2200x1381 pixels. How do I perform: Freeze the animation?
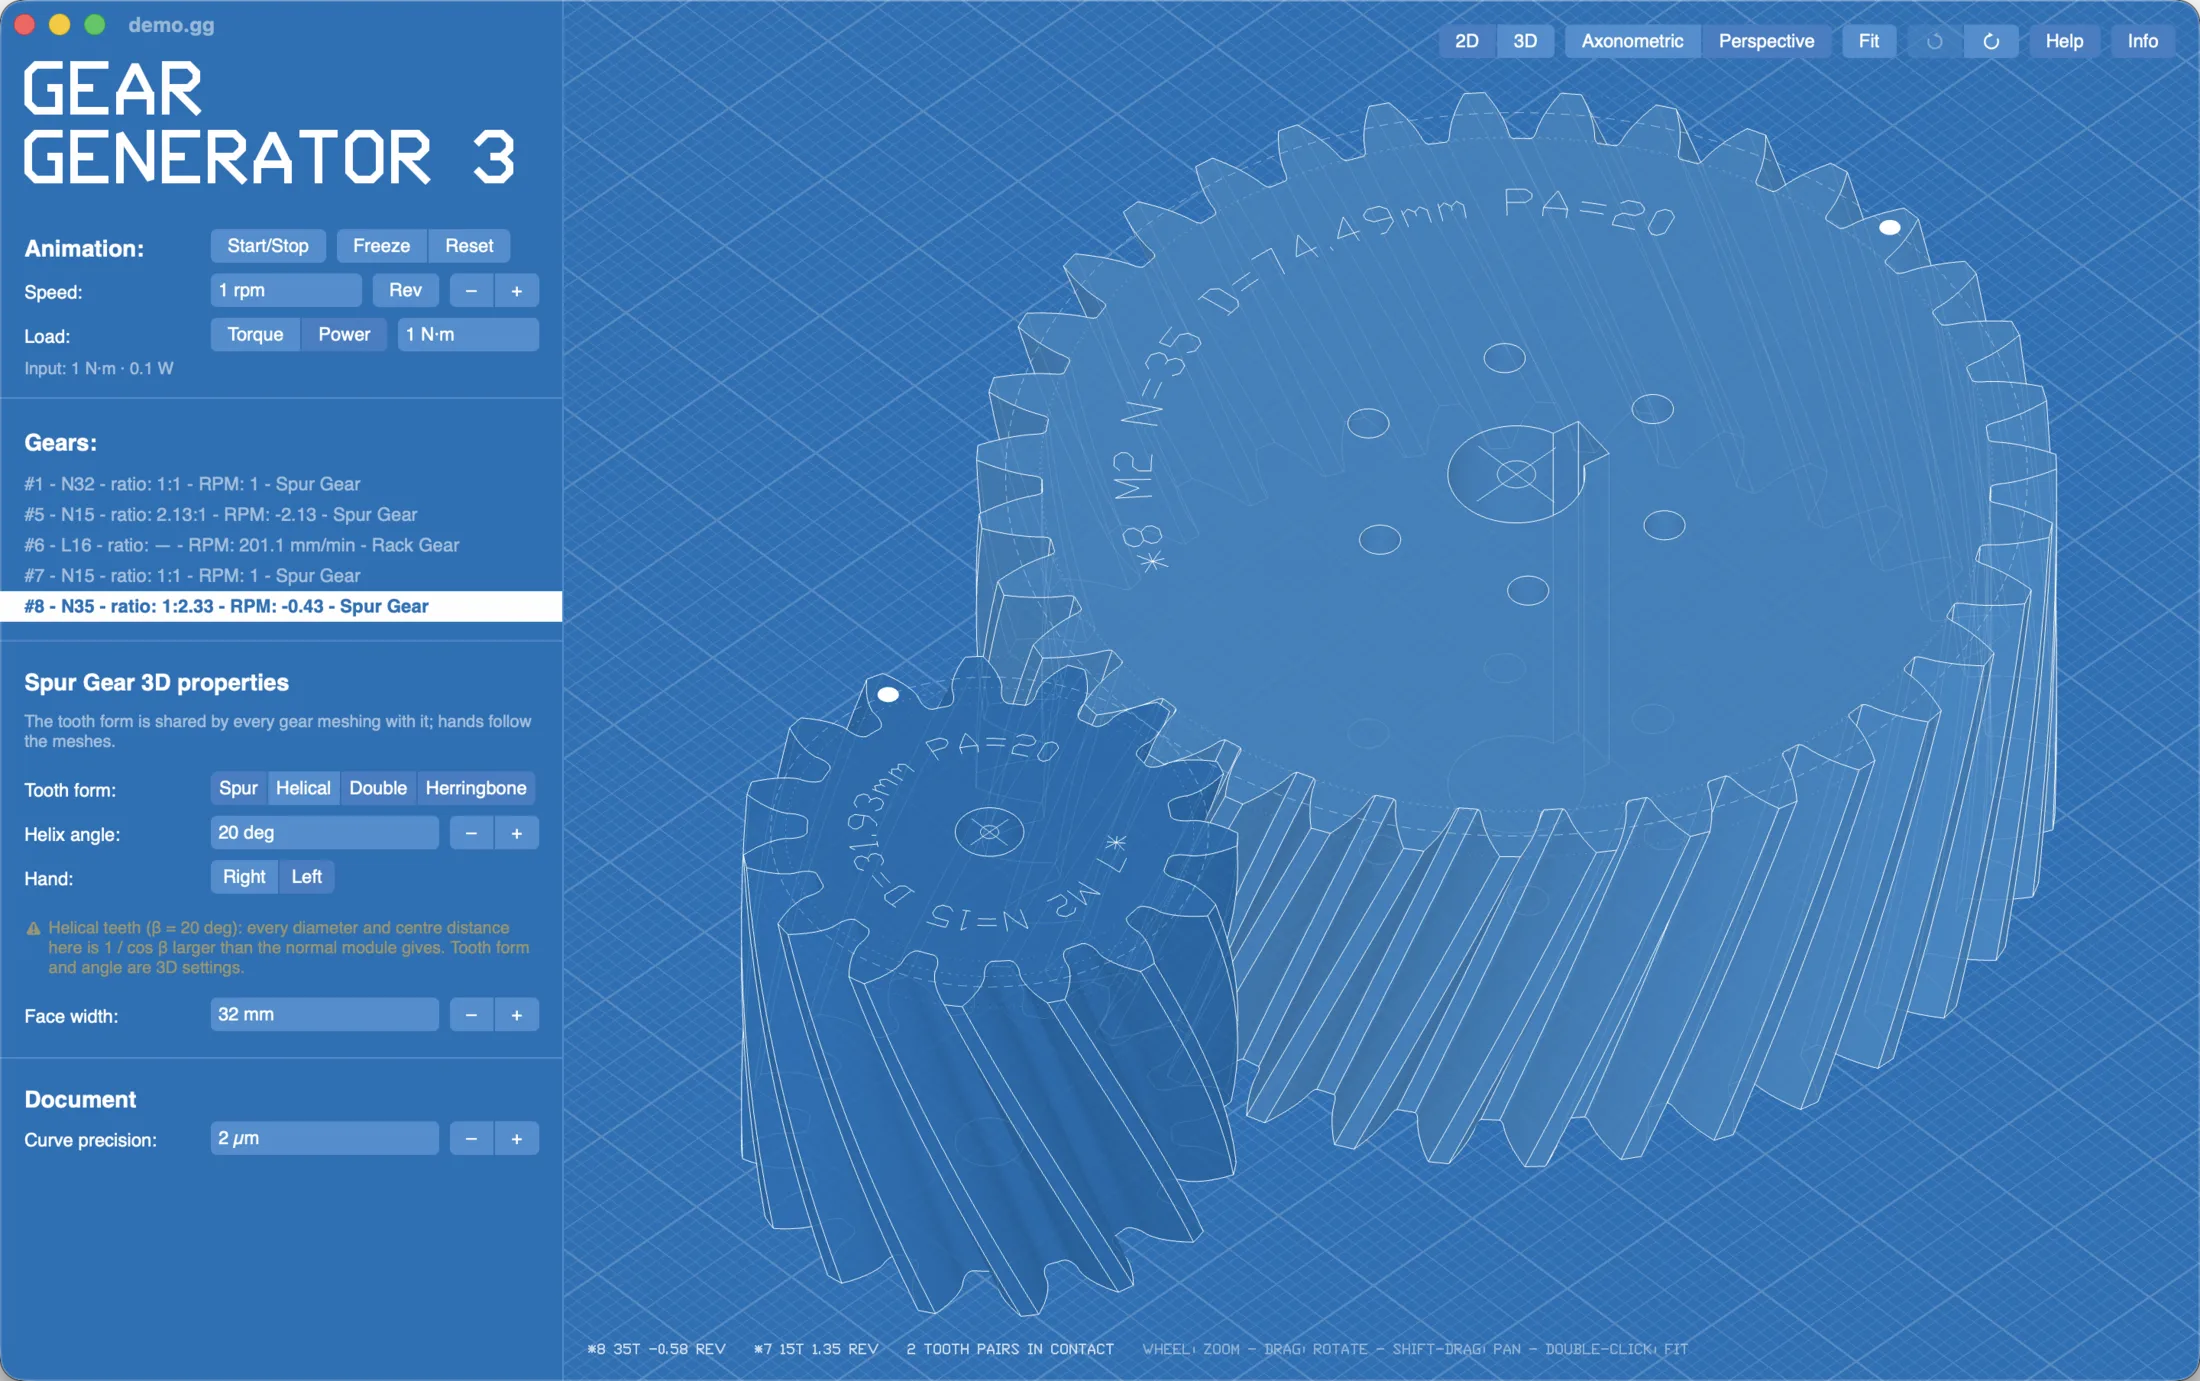pos(381,246)
